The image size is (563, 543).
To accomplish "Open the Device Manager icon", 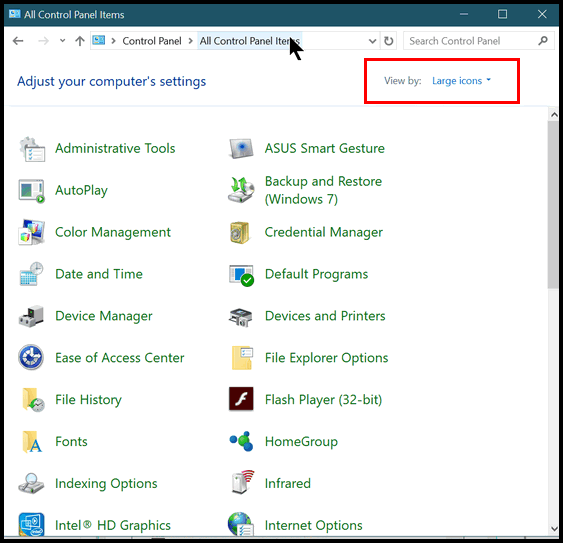I will point(32,316).
